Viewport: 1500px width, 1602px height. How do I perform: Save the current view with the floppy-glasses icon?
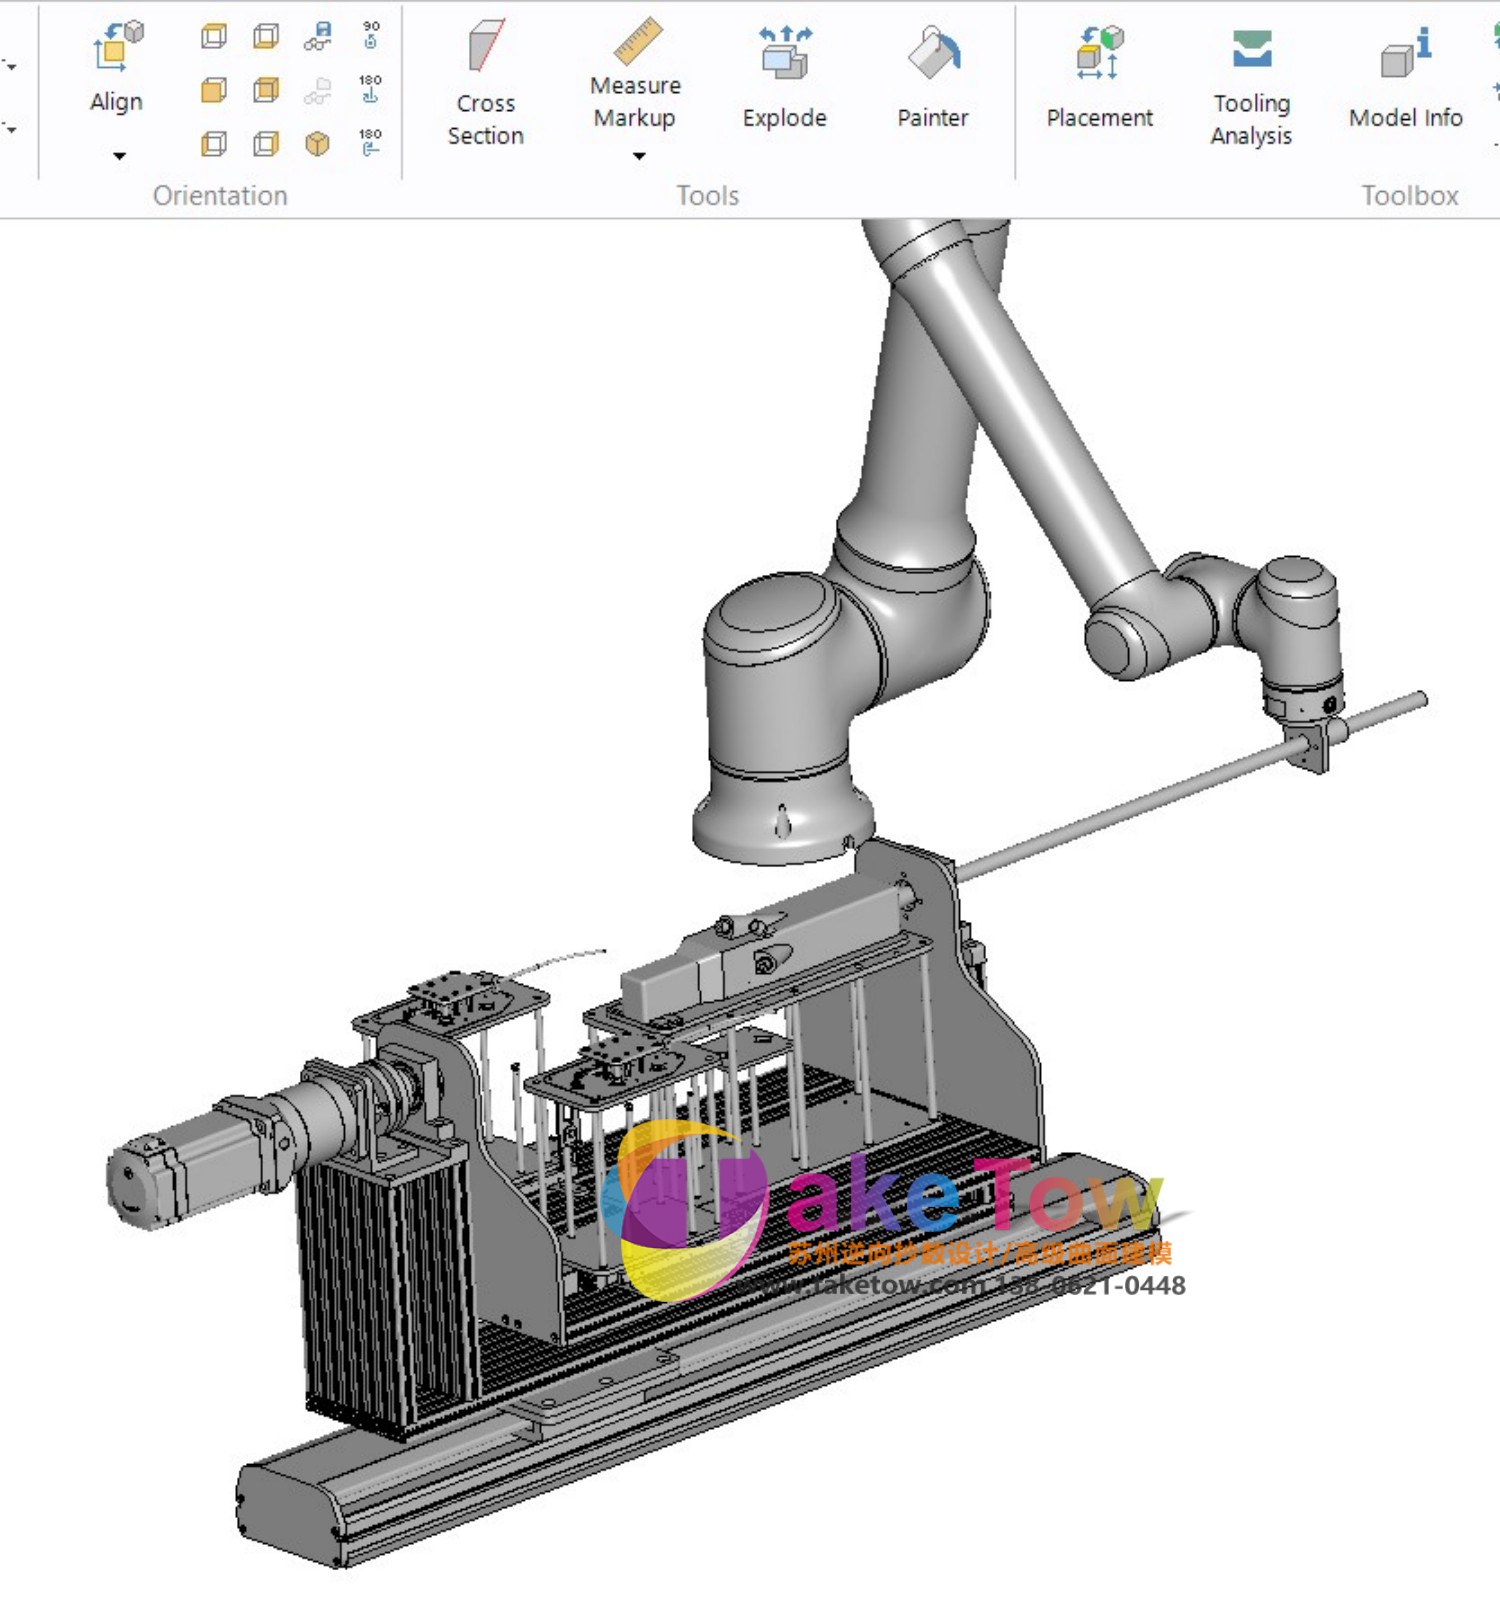(318, 37)
